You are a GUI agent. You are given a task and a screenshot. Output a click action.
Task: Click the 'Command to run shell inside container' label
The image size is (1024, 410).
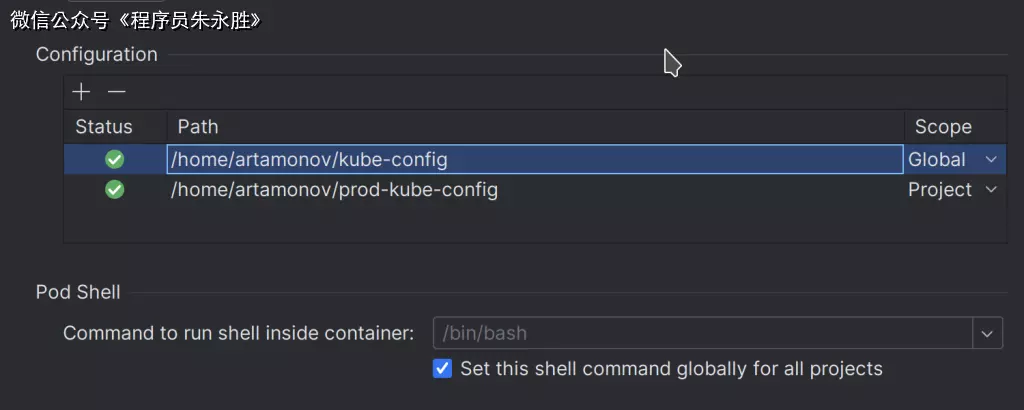(238, 333)
